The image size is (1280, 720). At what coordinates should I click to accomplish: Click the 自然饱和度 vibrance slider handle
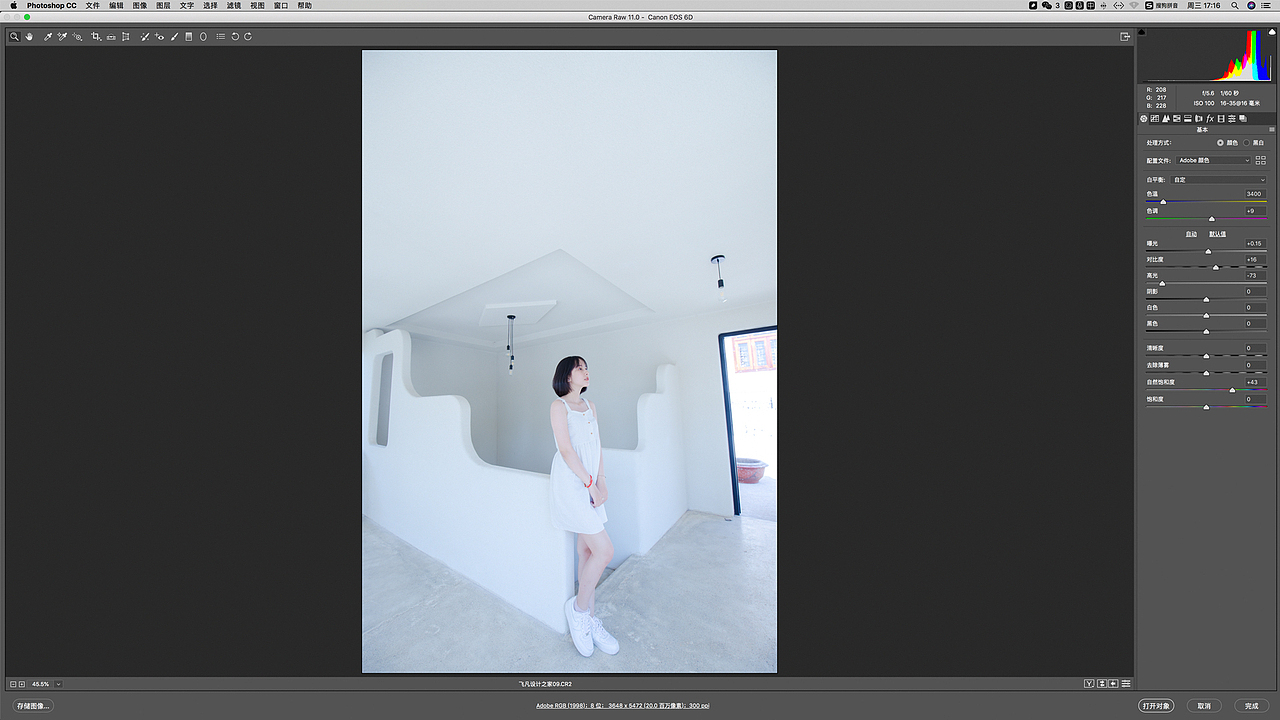pos(1232,390)
